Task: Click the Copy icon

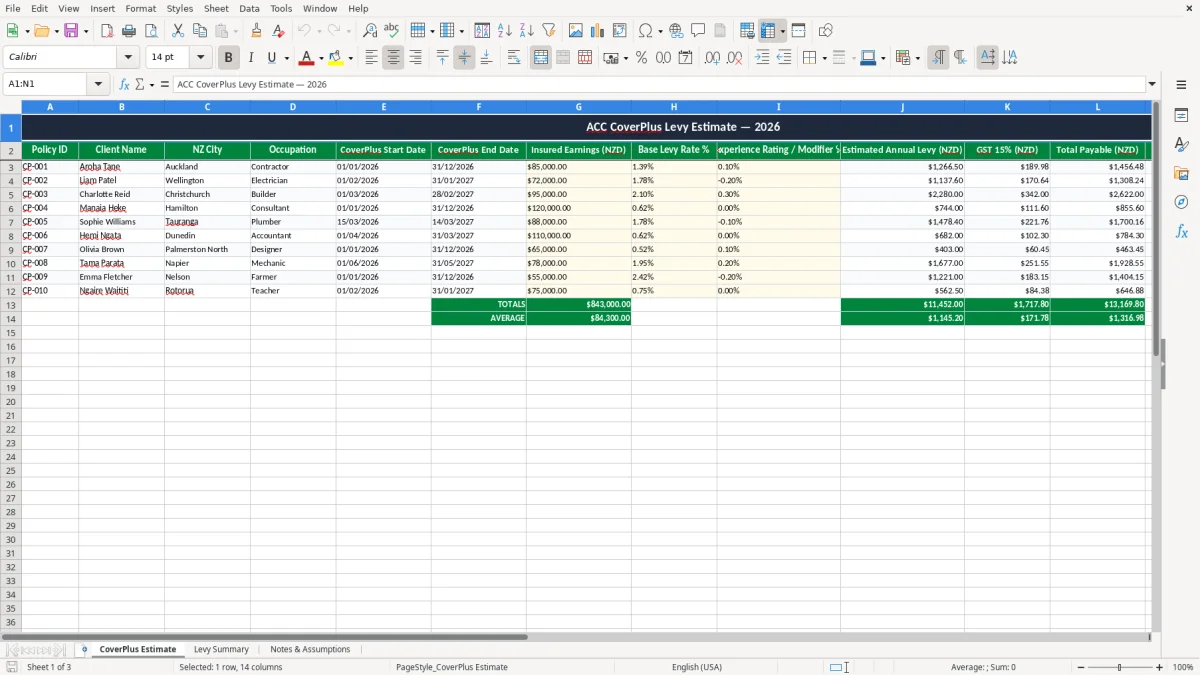Action: coord(199,31)
